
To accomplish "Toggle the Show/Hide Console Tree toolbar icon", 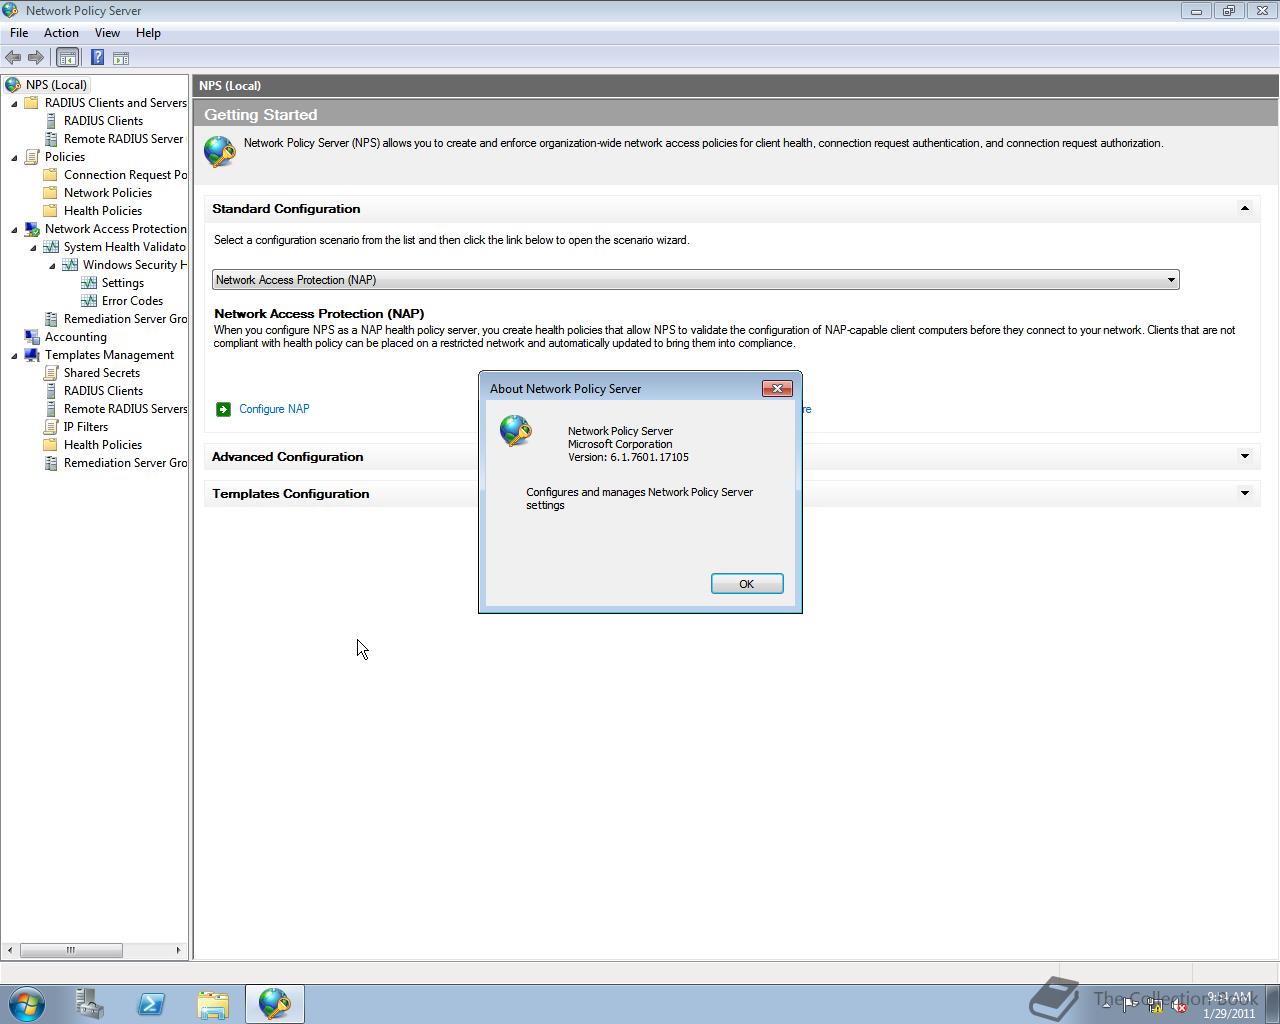I will click(x=67, y=58).
